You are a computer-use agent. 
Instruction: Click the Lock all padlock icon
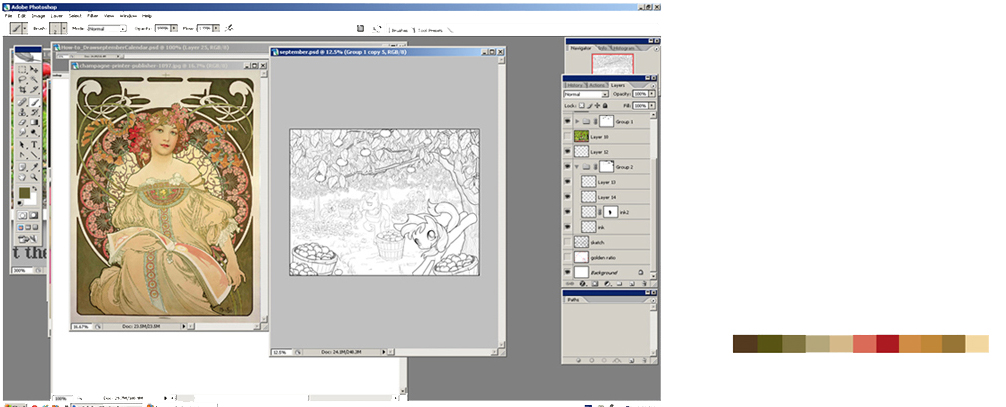(605, 106)
